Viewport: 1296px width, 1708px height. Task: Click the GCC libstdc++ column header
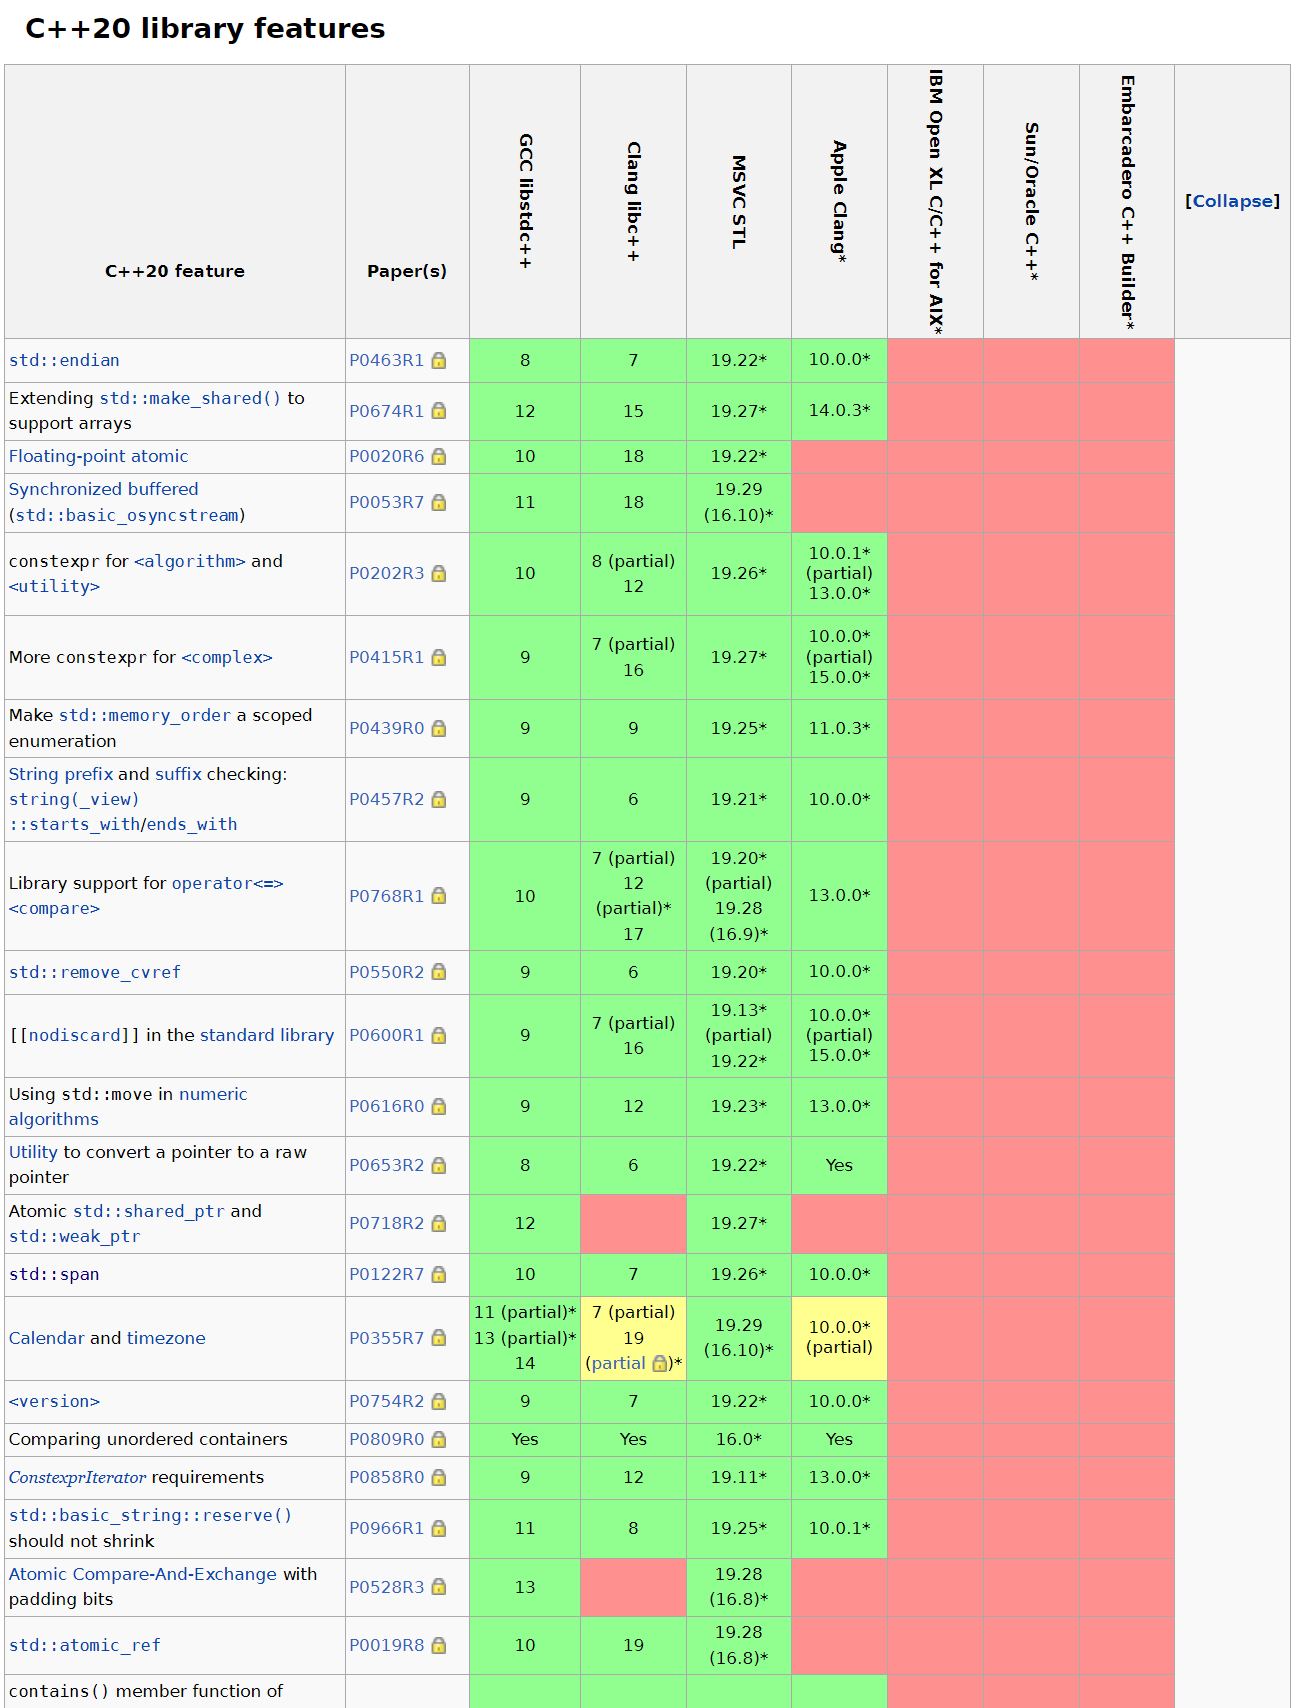525,201
